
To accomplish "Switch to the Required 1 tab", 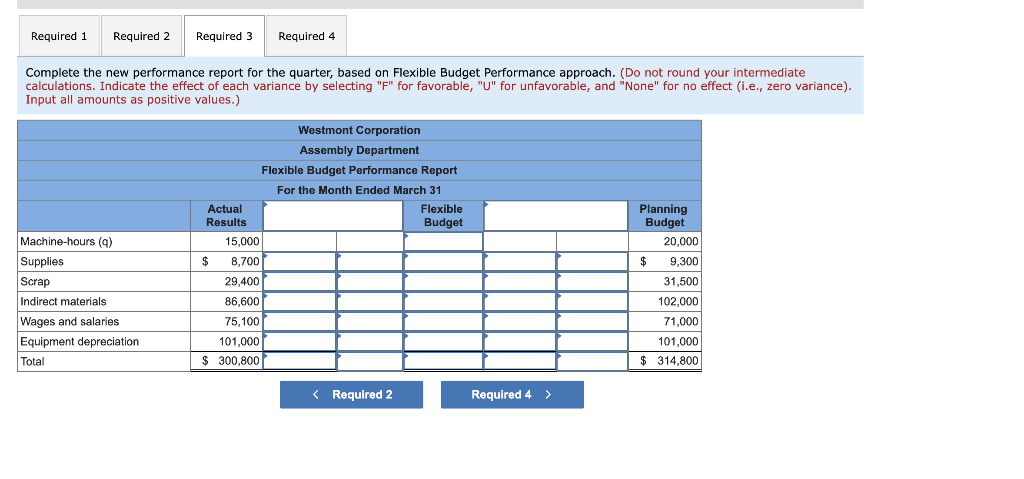I will (59, 36).
